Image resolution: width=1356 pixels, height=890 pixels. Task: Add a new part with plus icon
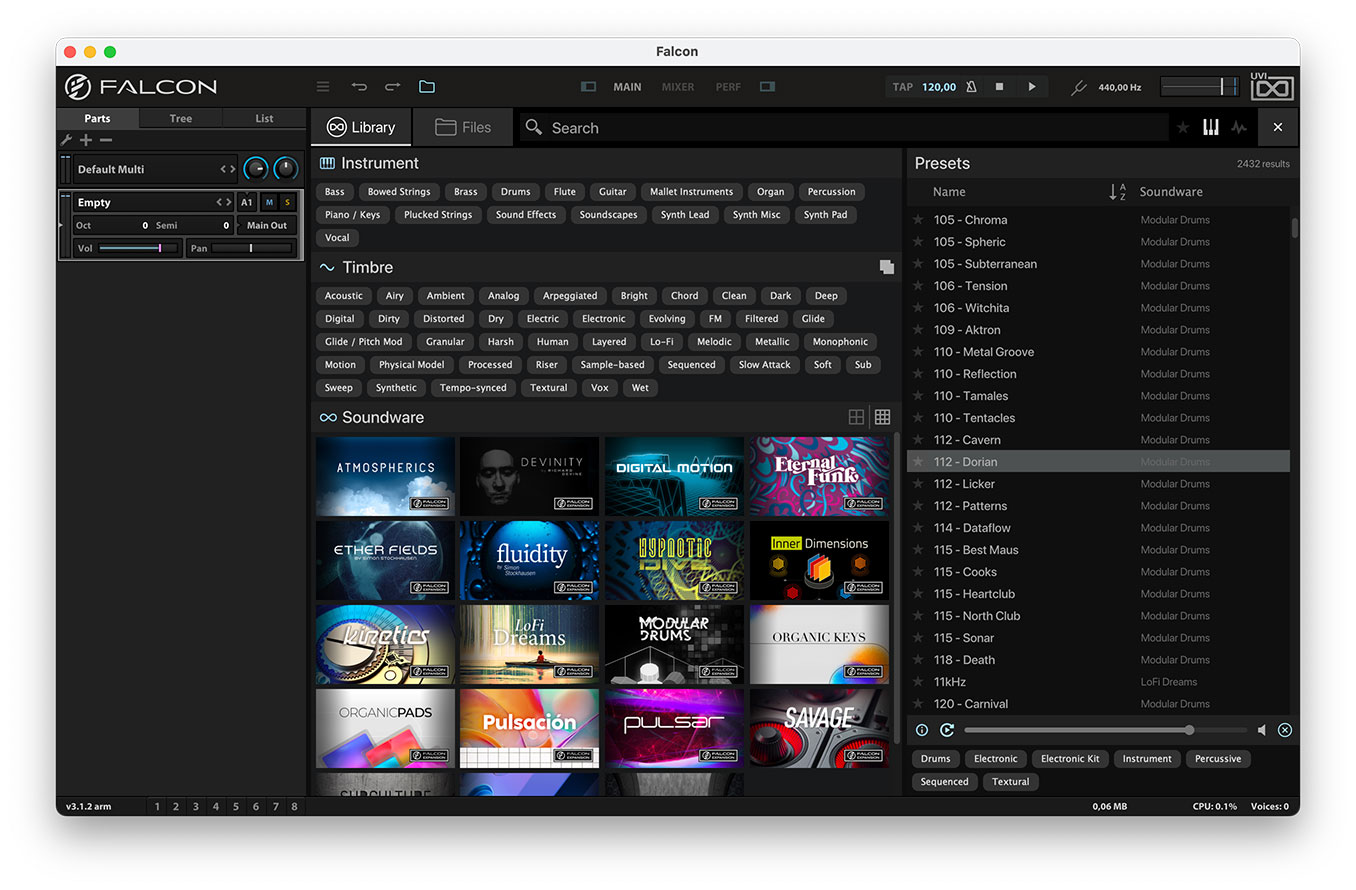click(x=86, y=140)
